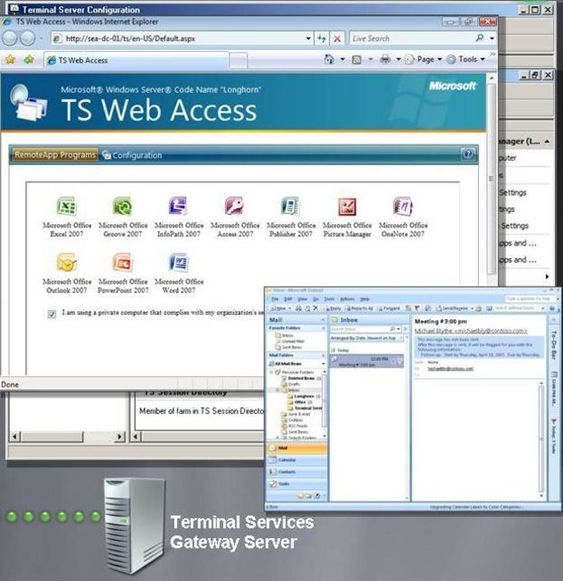Open Microsoft Office Access 2007 icon

coord(235,217)
